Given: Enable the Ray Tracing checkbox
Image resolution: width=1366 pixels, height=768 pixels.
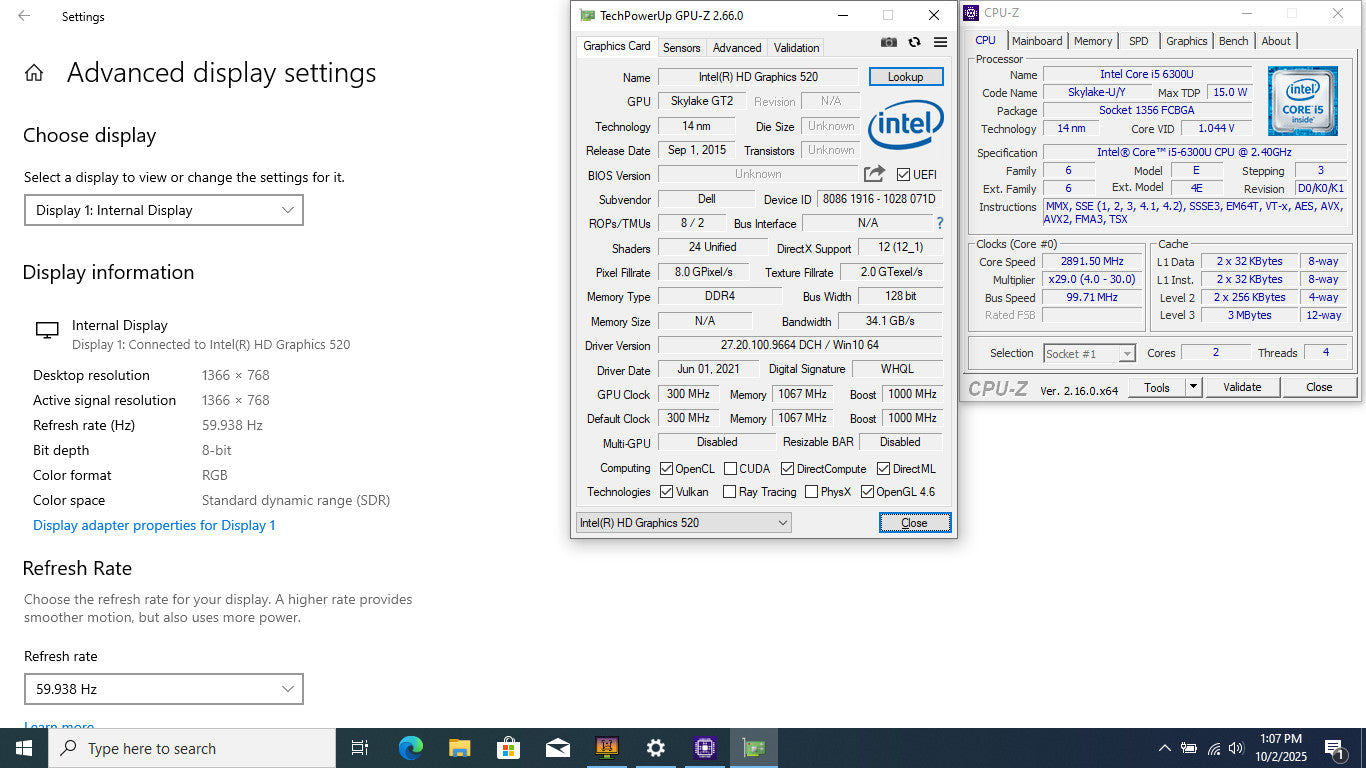Looking at the screenshot, I should coord(730,492).
